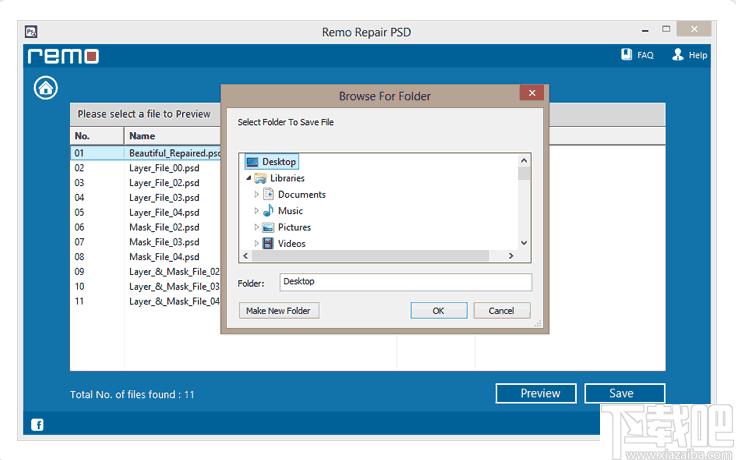Screen dimensions: 736x460
Task: Select the Videos library
Action: point(284,243)
